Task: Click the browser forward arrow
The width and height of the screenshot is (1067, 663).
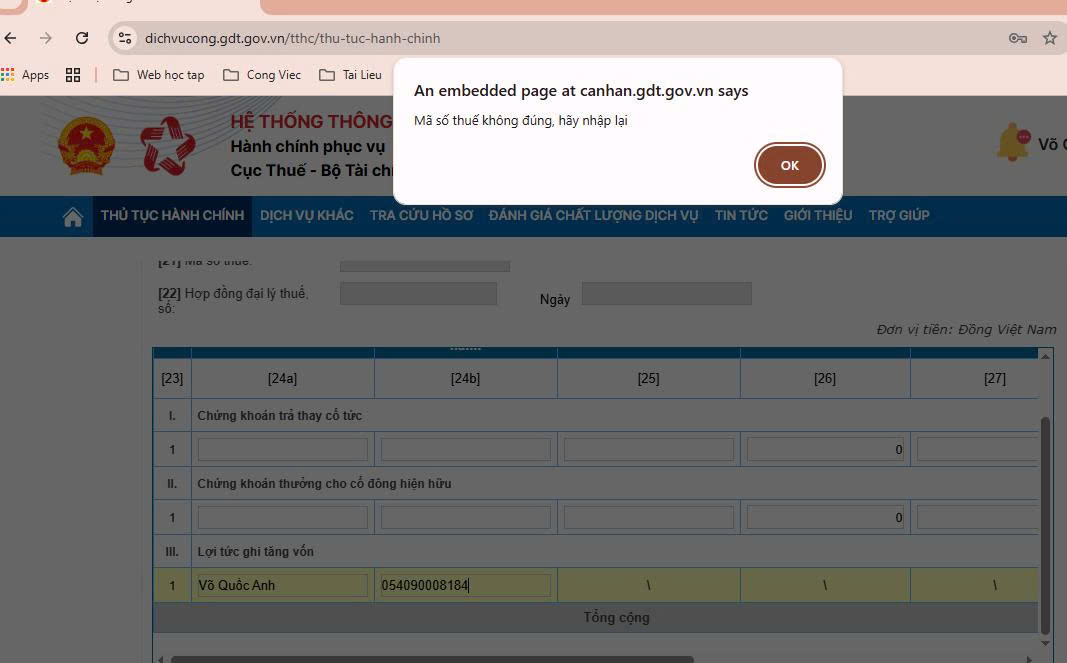Action: click(x=46, y=38)
